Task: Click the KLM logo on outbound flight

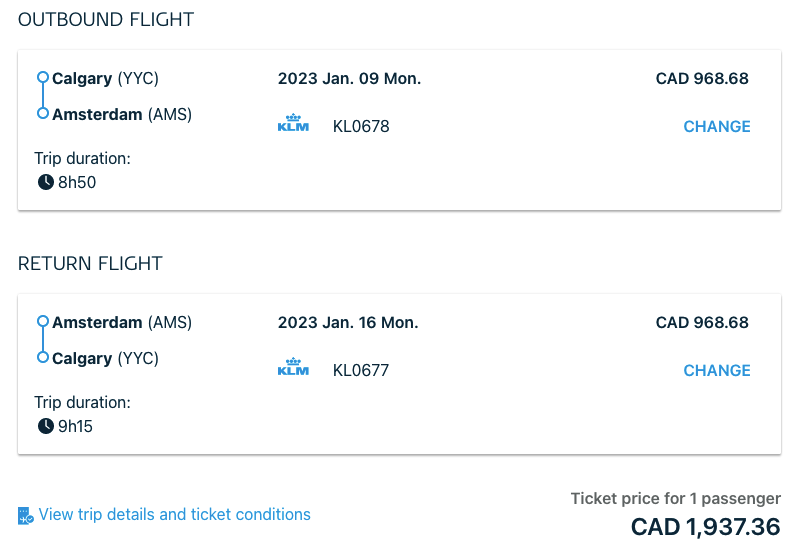Action: [x=293, y=123]
